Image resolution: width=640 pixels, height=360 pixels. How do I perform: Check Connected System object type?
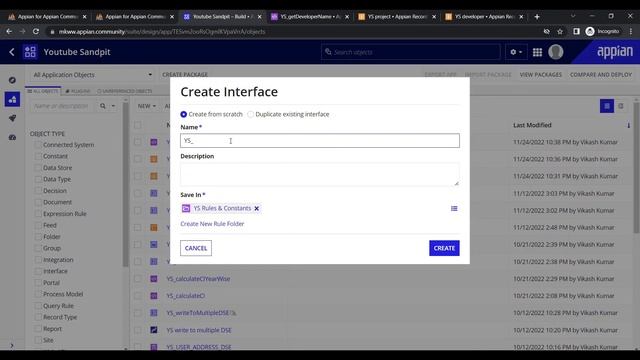point(38,145)
